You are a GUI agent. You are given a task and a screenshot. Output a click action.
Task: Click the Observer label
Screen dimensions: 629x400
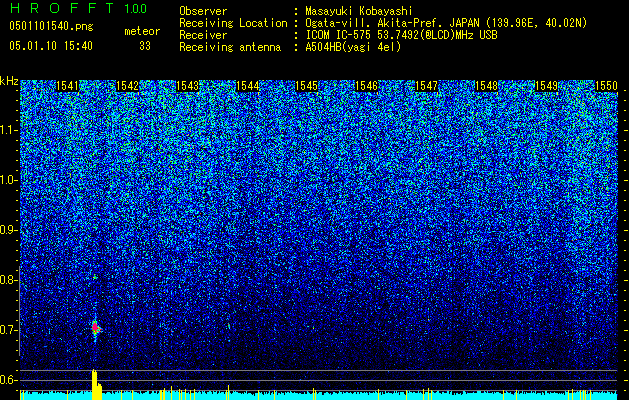click(203, 11)
